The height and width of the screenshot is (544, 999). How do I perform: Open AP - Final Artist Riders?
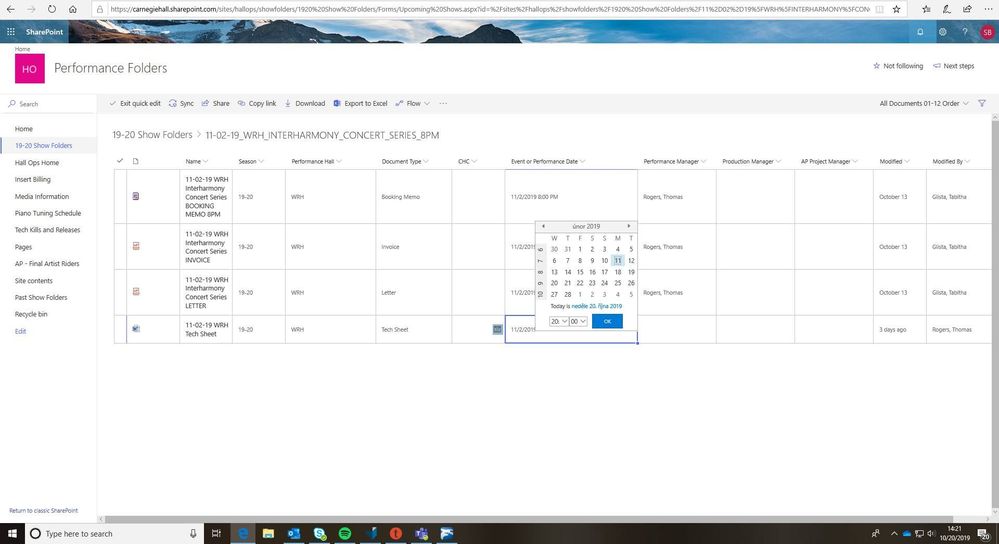pos(47,264)
